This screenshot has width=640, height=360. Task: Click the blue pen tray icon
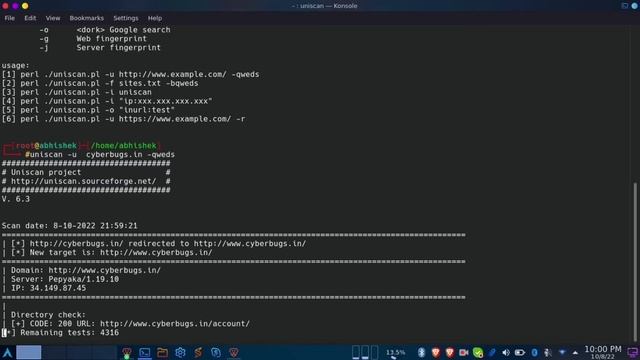click(492, 352)
